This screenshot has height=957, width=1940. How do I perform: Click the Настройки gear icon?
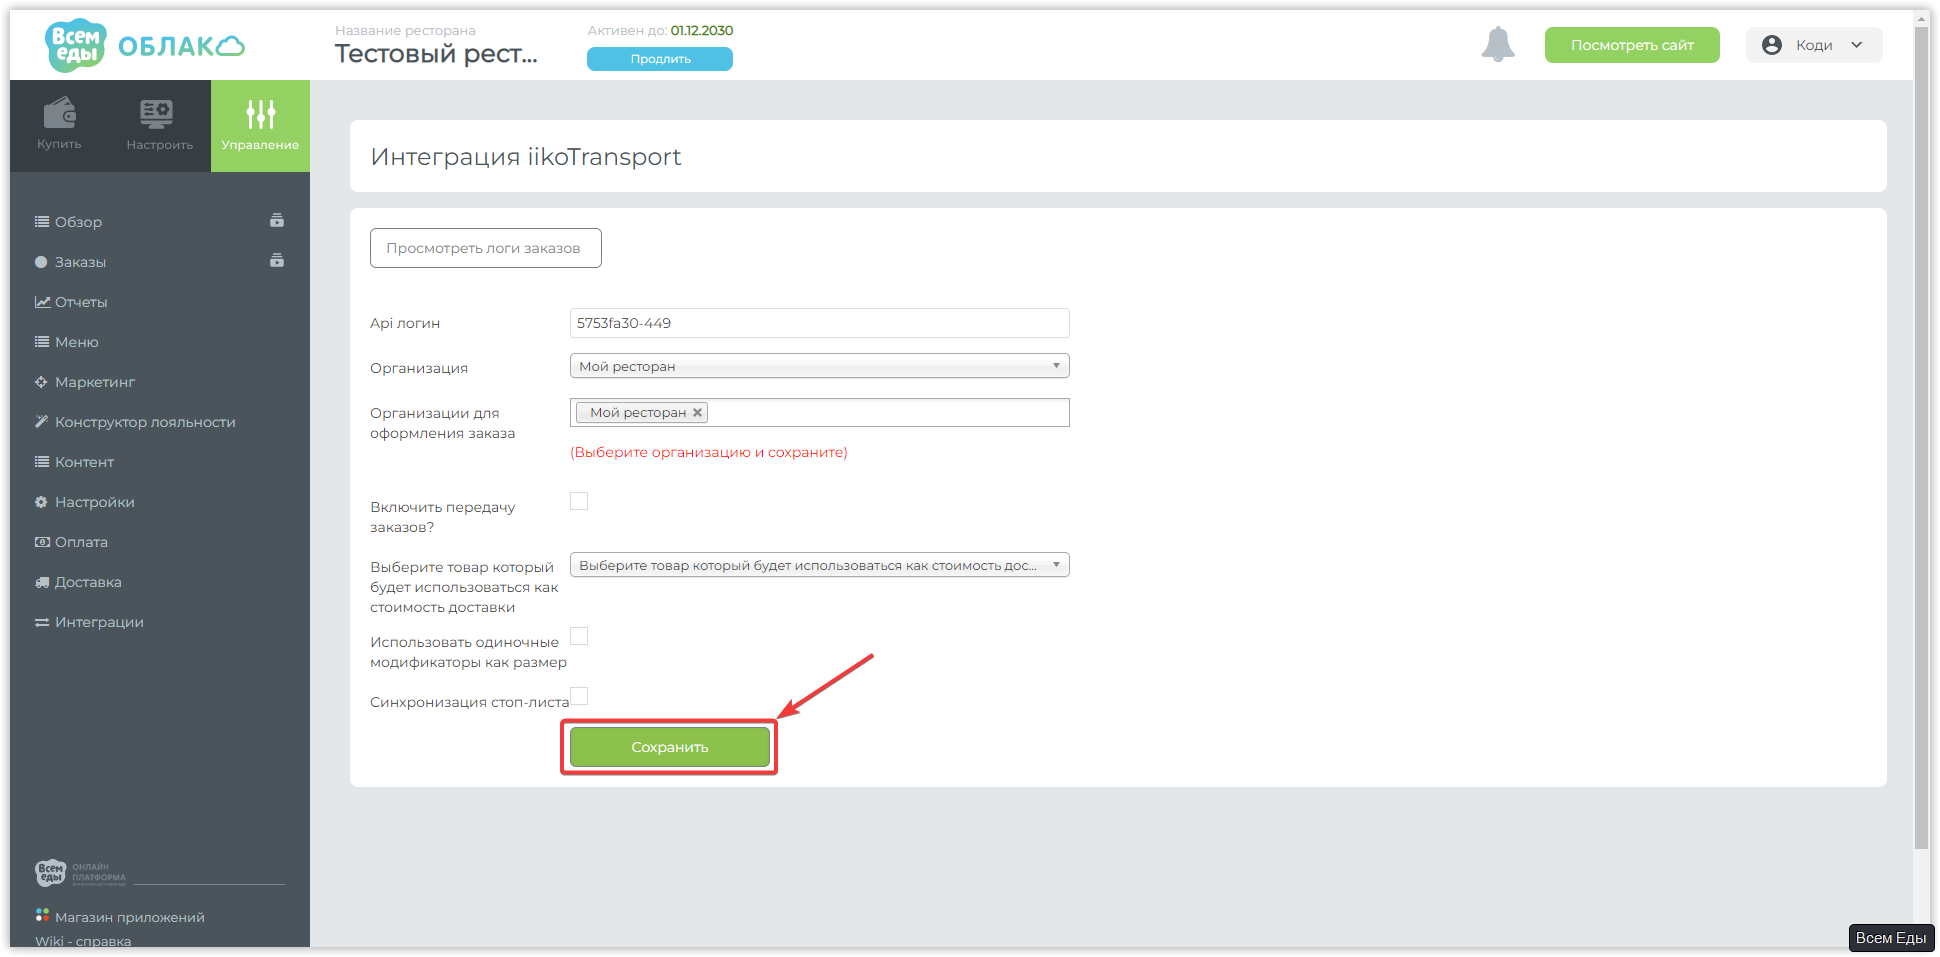[x=41, y=502]
